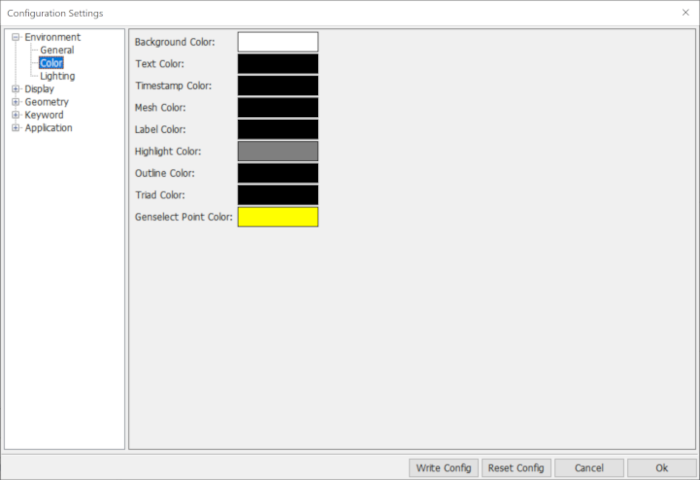The image size is (700, 480).
Task: Click the Configuration Settings title text
Action: [x=55, y=13]
